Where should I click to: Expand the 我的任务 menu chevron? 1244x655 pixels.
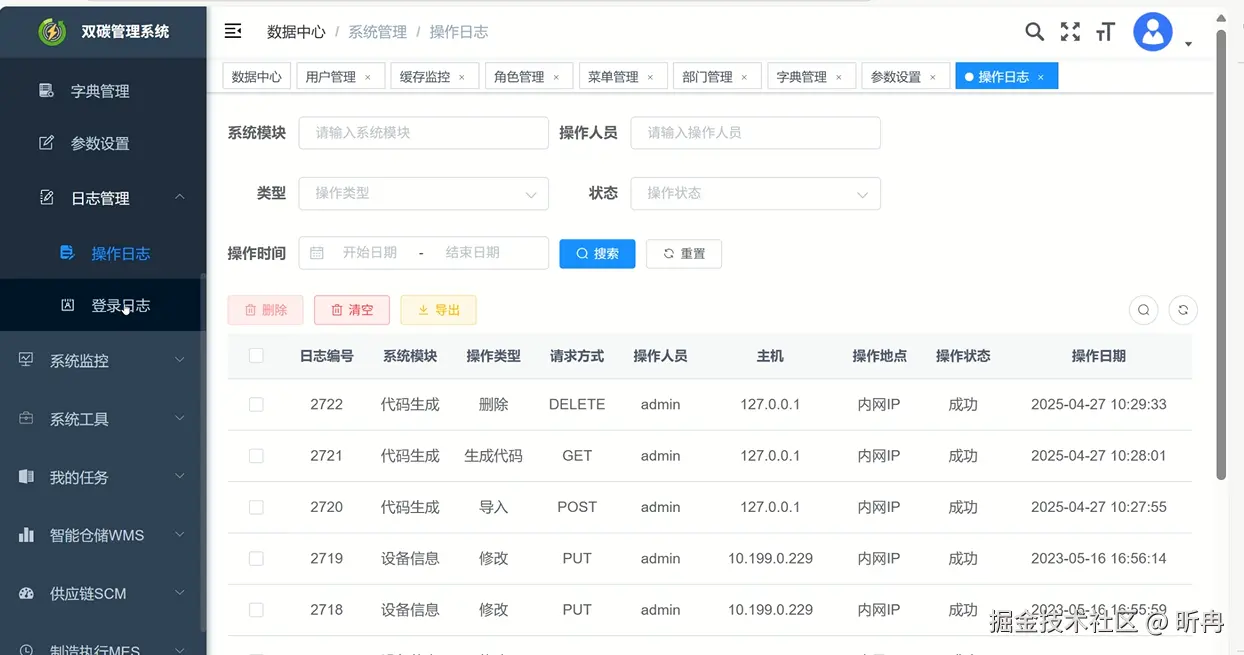[180, 477]
